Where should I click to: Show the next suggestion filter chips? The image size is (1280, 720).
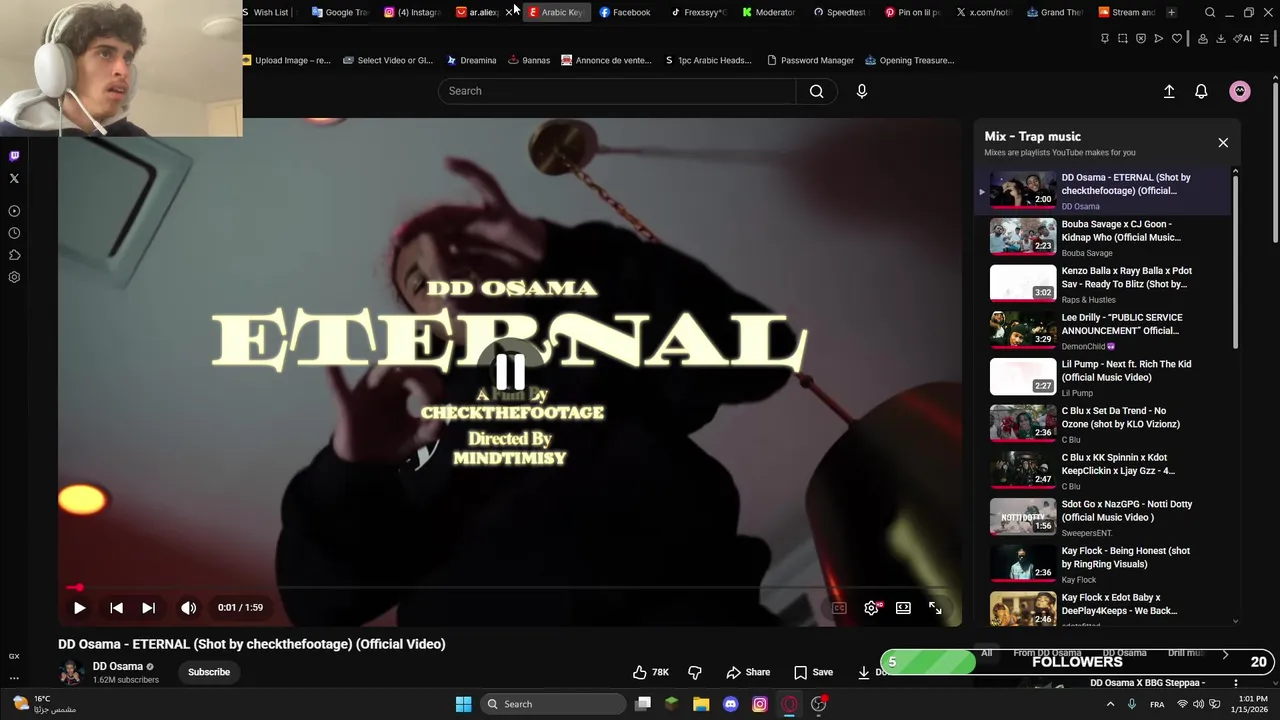click(1225, 654)
